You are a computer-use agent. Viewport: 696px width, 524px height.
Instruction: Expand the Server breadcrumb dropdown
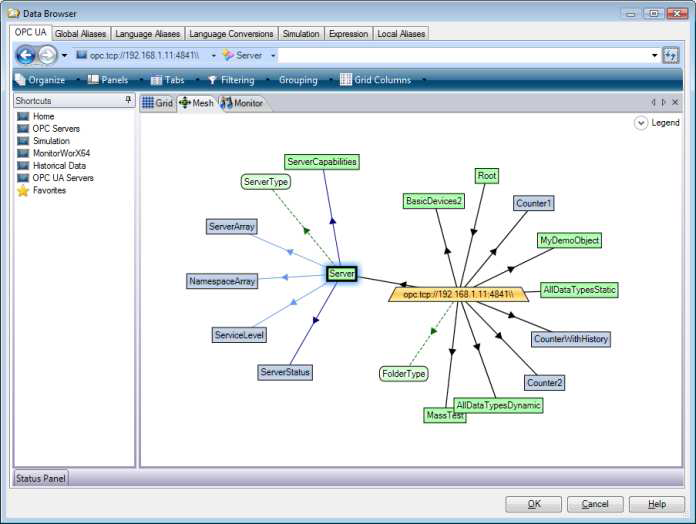coord(273,56)
